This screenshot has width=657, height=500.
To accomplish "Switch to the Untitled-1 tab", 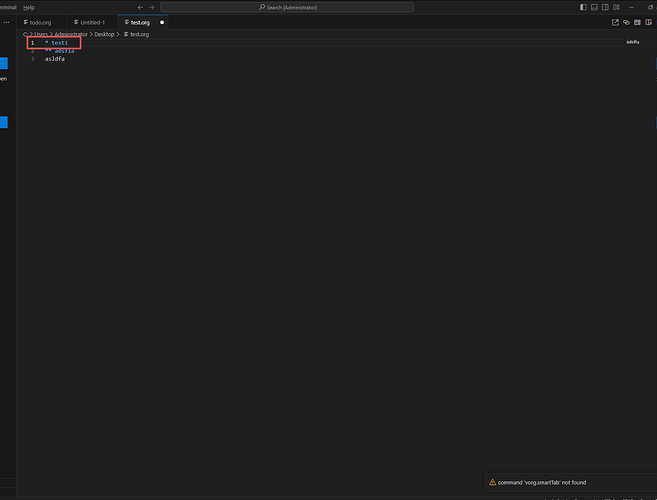I will [x=91, y=22].
